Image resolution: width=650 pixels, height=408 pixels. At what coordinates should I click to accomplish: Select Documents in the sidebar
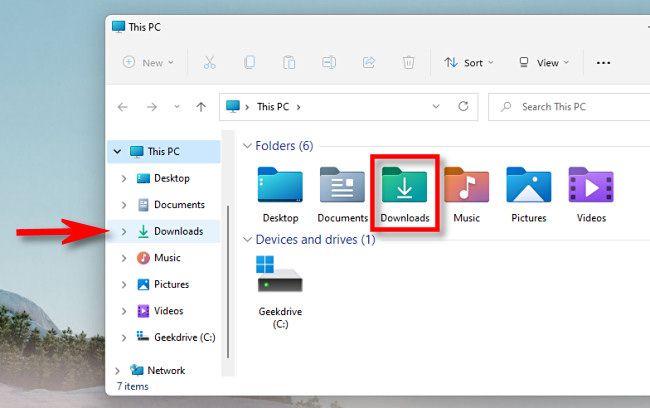click(164, 205)
